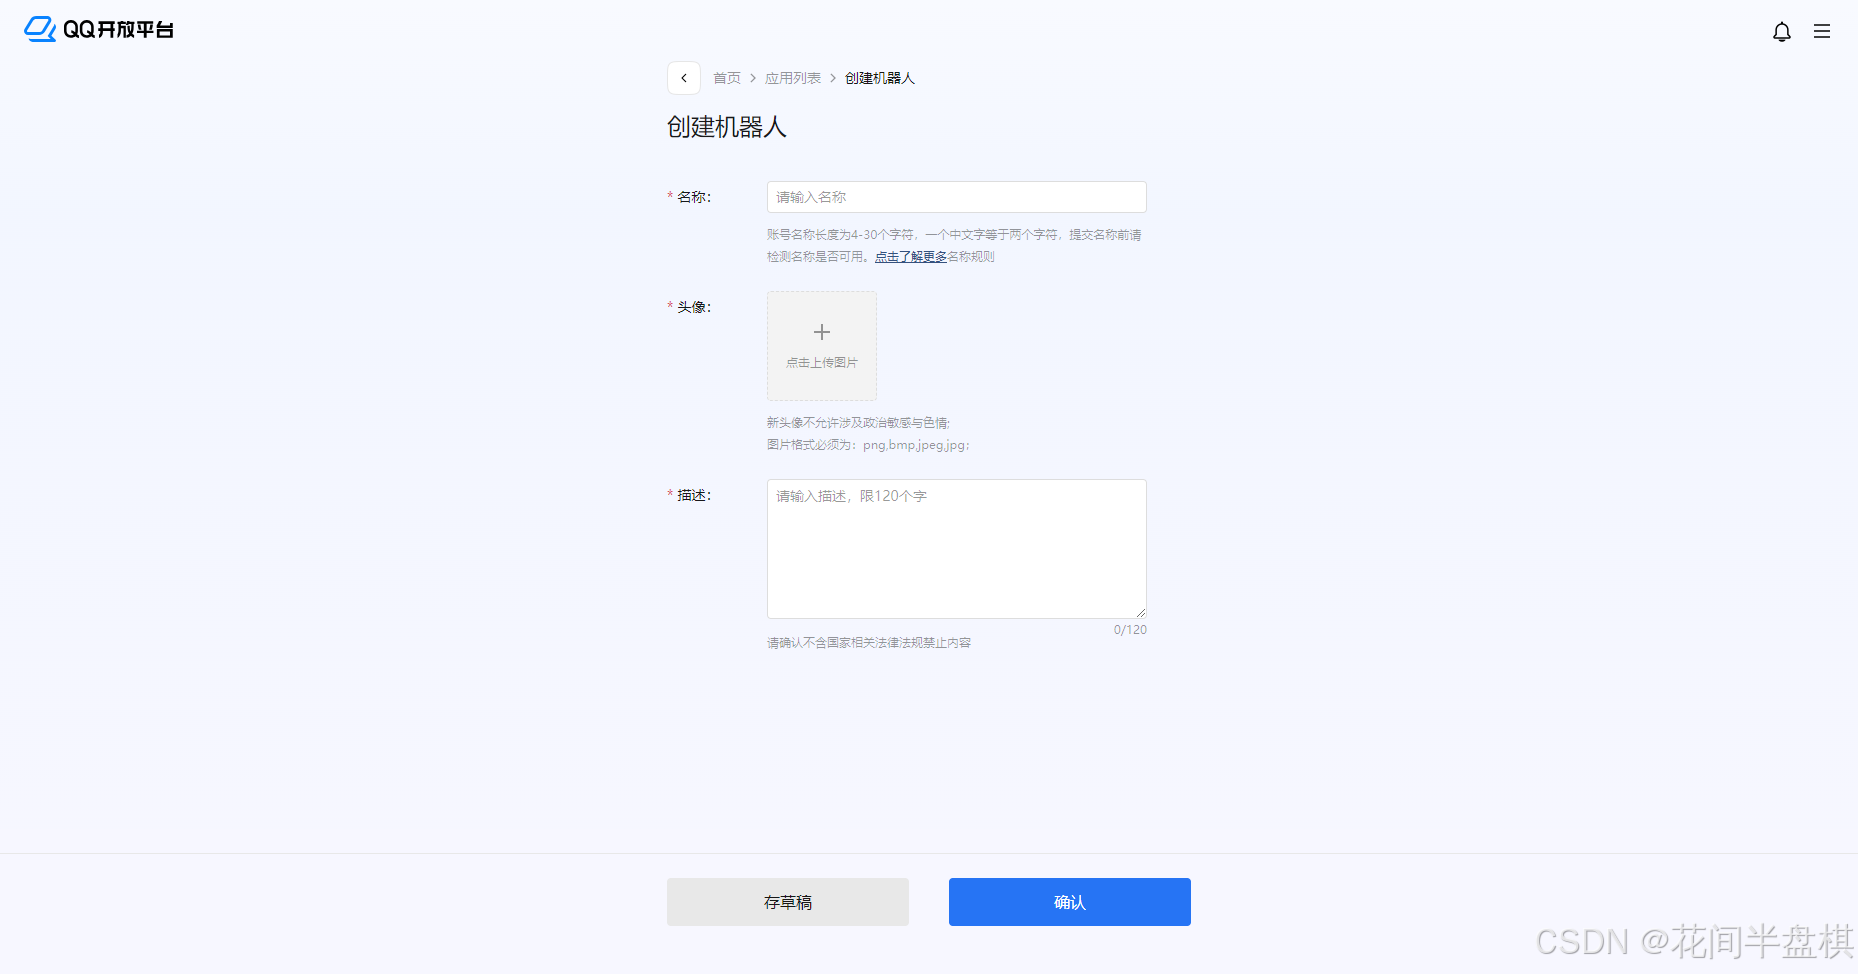
Task: Click the back arrow button
Action: click(x=684, y=78)
